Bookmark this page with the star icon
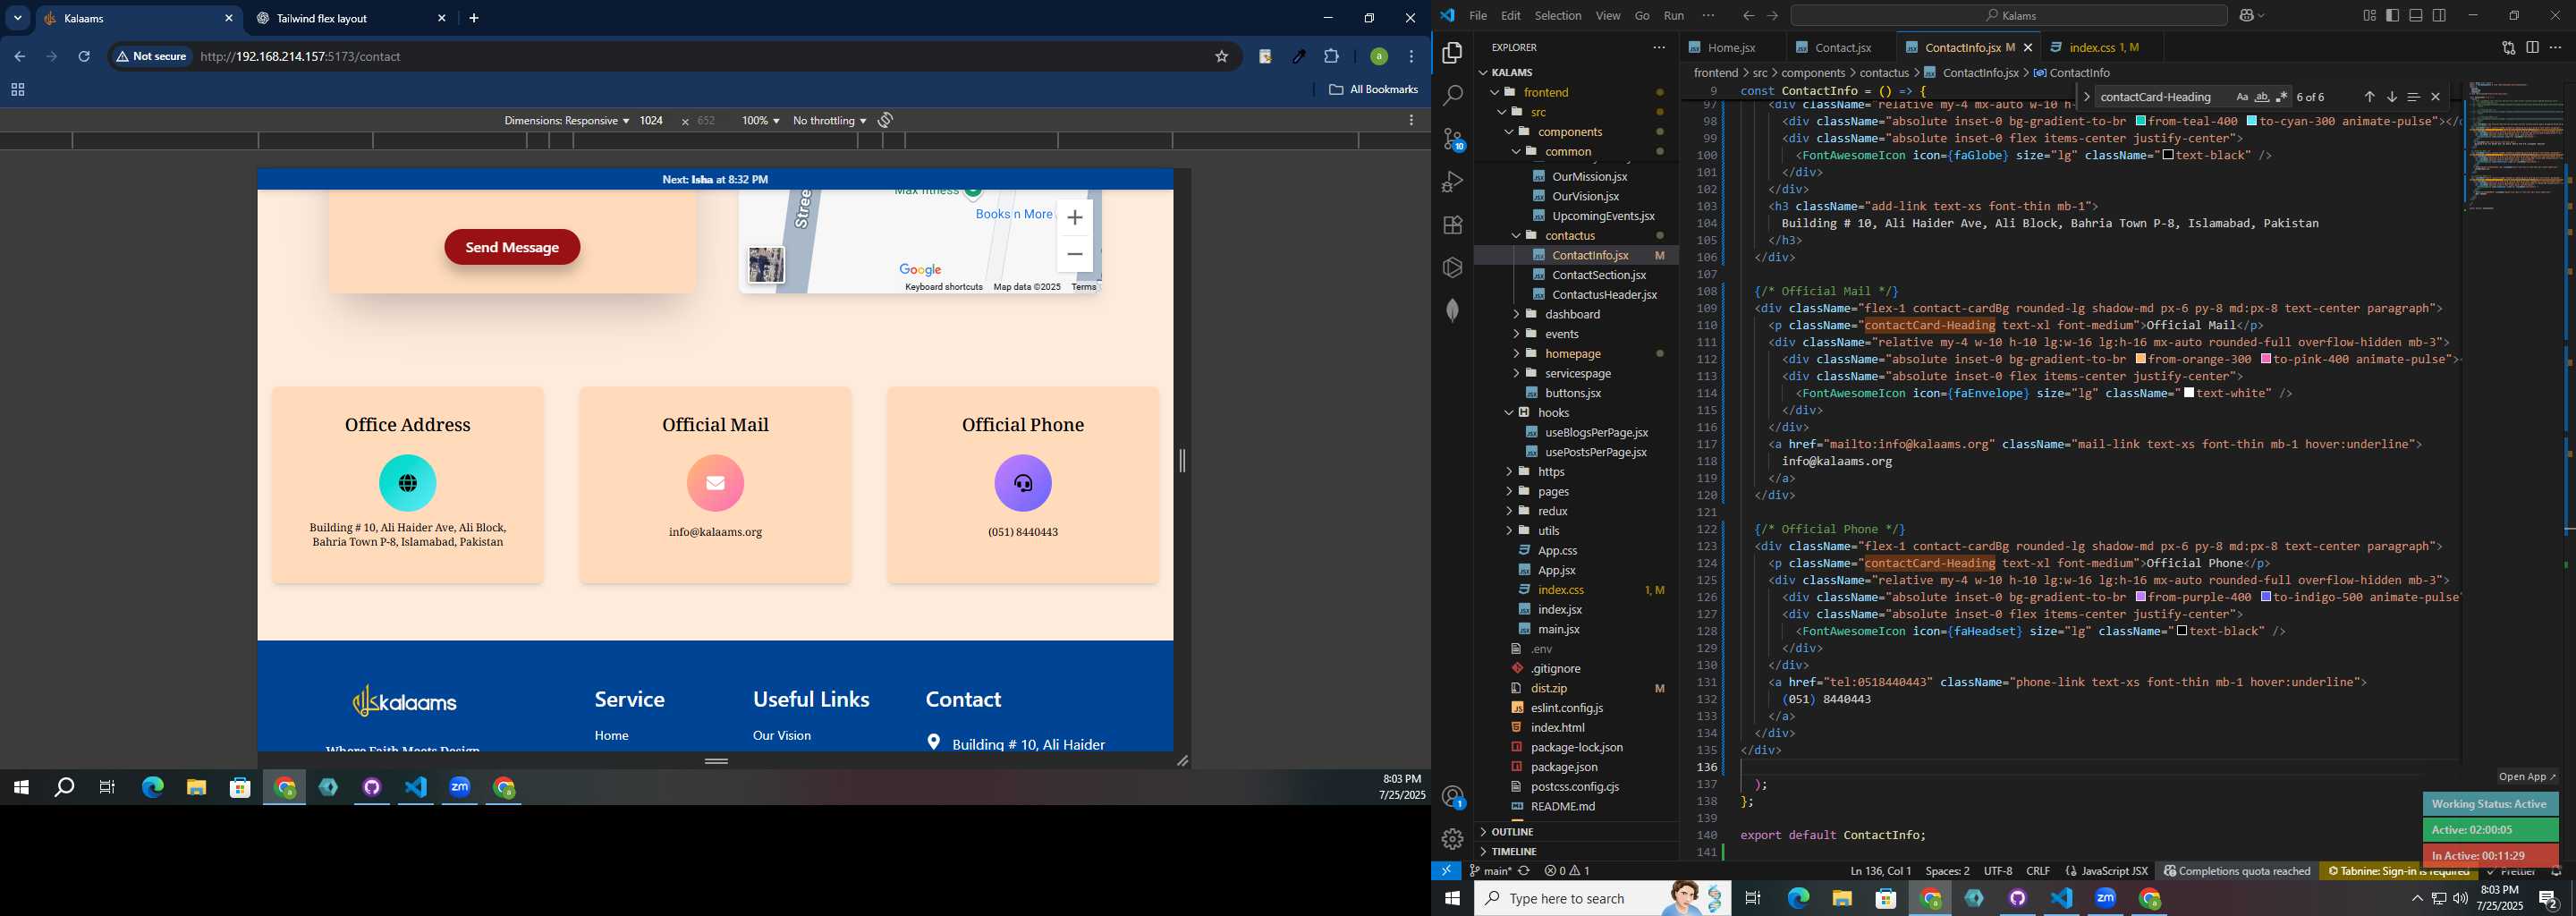 (1221, 57)
